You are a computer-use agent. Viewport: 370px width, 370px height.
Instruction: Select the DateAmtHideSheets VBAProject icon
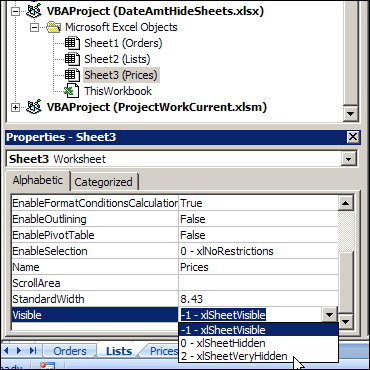tap(34, 11)
